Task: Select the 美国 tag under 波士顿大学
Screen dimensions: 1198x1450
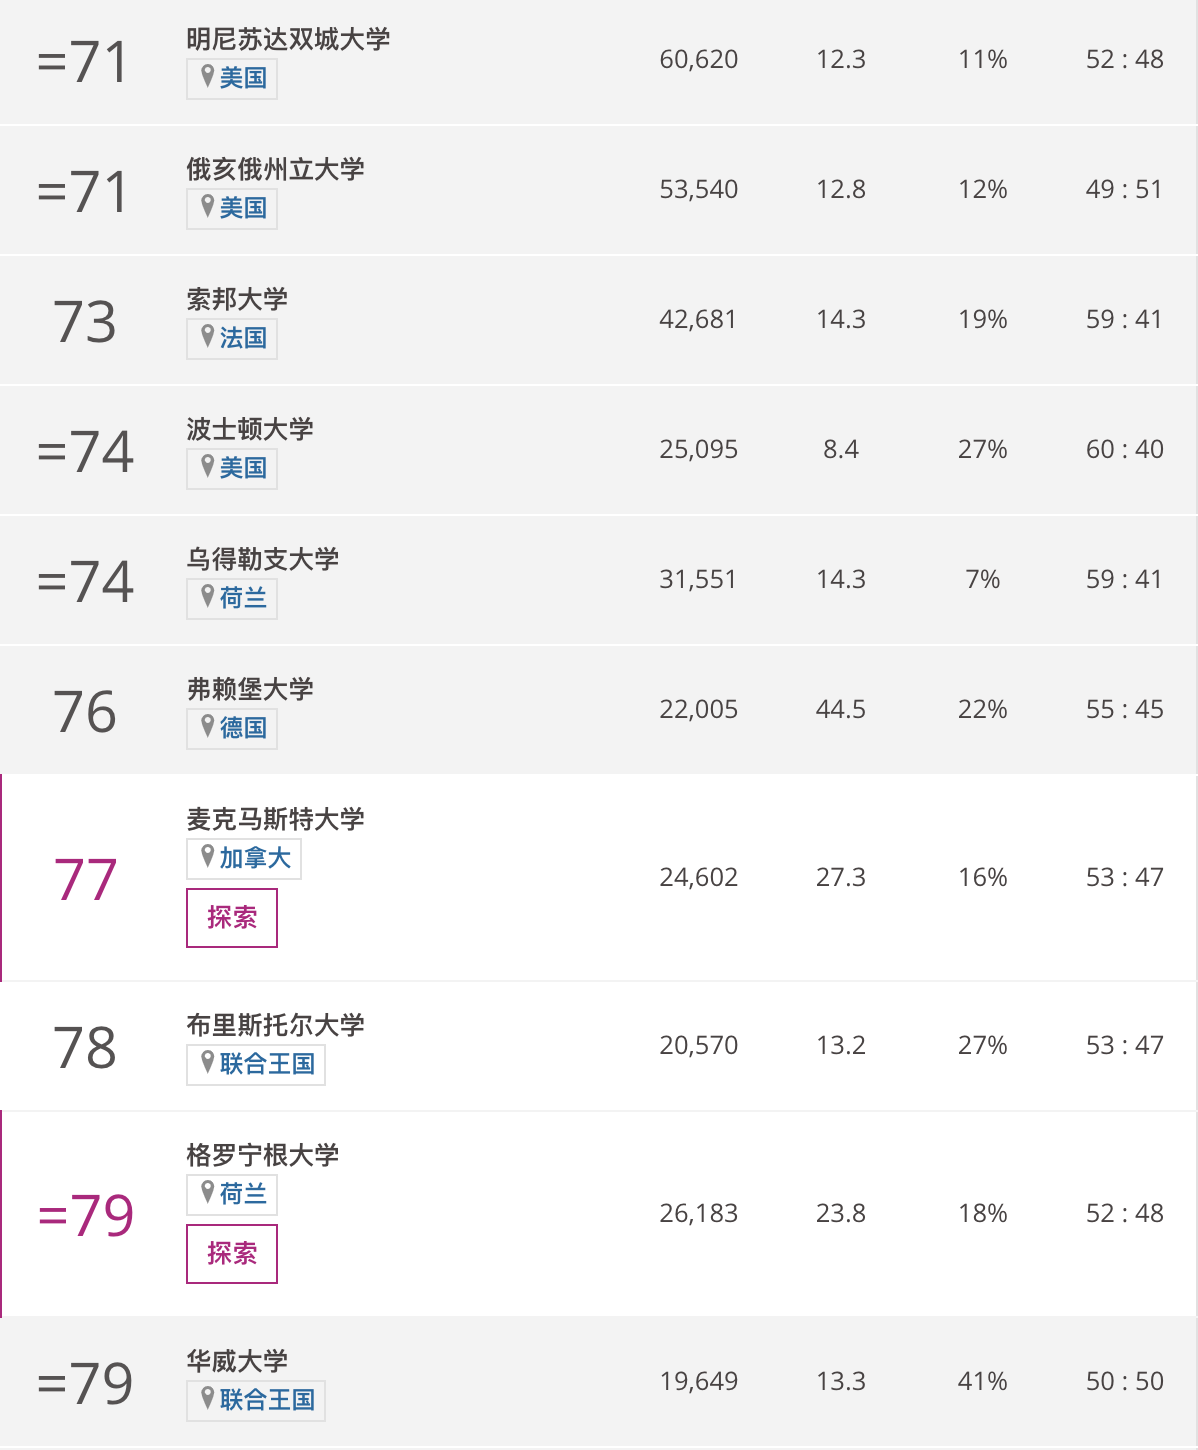Action: pos(232,468)
